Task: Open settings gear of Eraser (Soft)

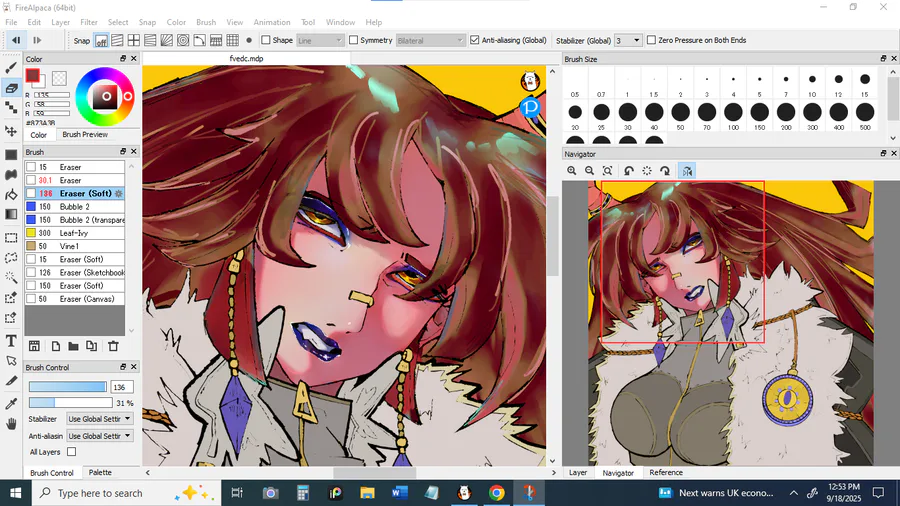Action: pyautogui.click(x=119, y=194)
